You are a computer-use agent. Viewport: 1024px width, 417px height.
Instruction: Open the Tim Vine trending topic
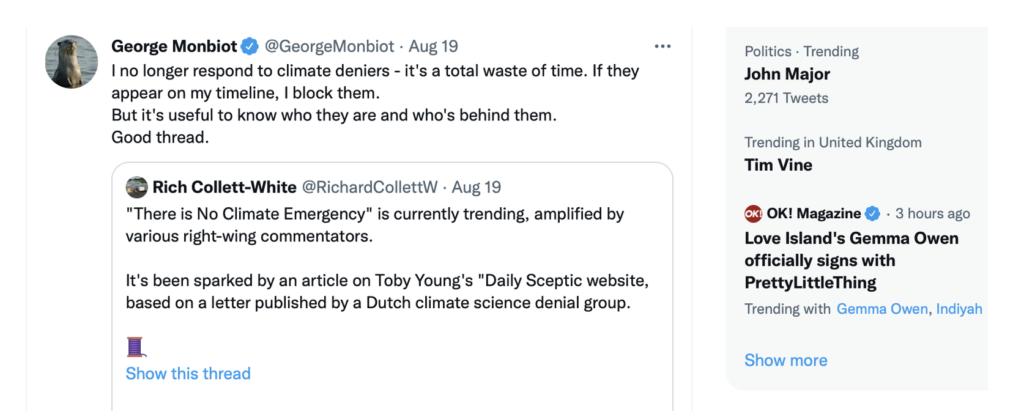(x=778, y=165)
